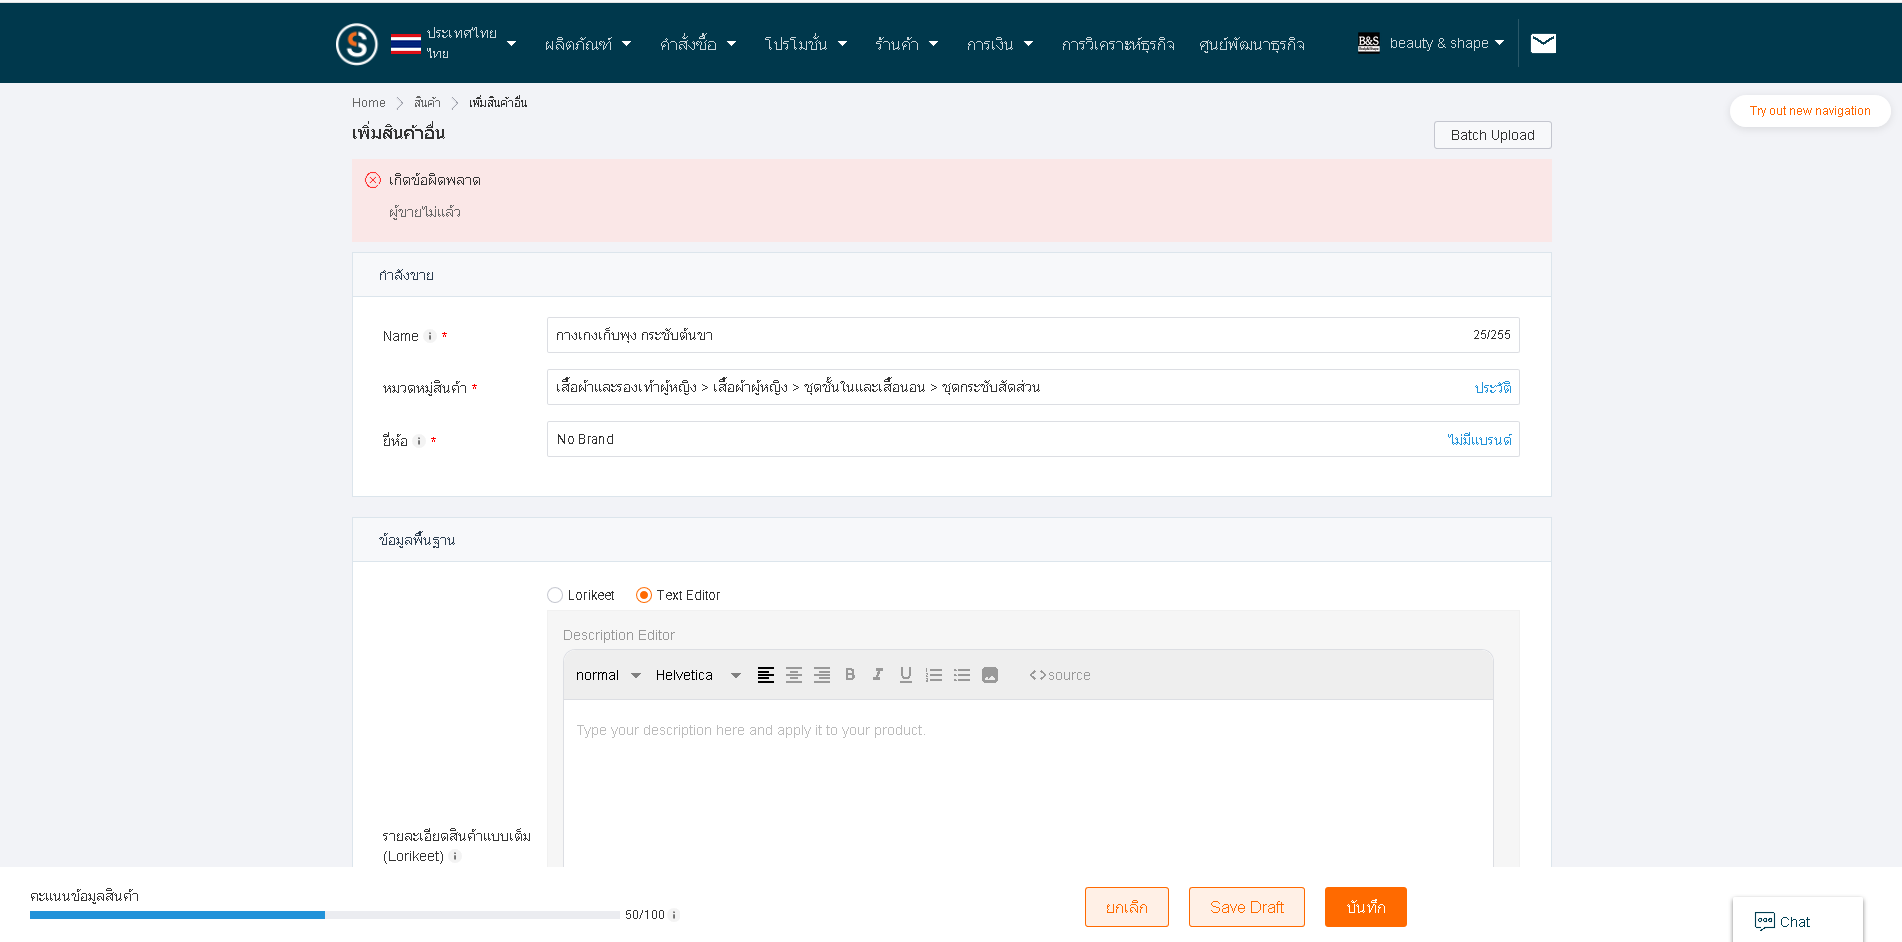
Task: Open the ผลิตภัณฑ์ menu
Action: [588, 44]
